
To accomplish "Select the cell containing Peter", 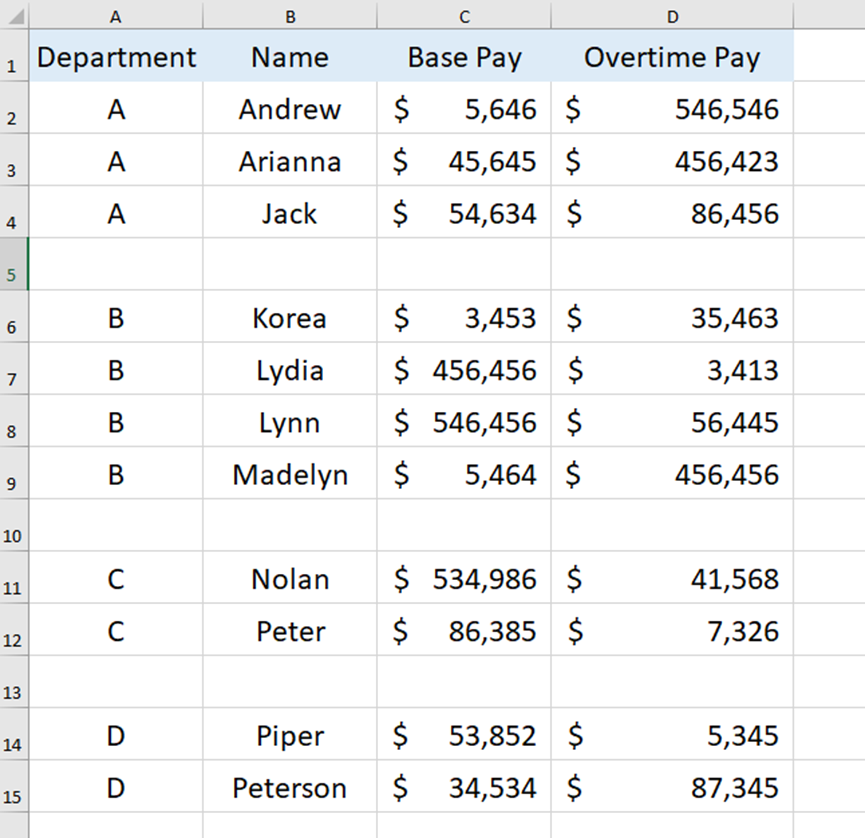I will (290, 629).
